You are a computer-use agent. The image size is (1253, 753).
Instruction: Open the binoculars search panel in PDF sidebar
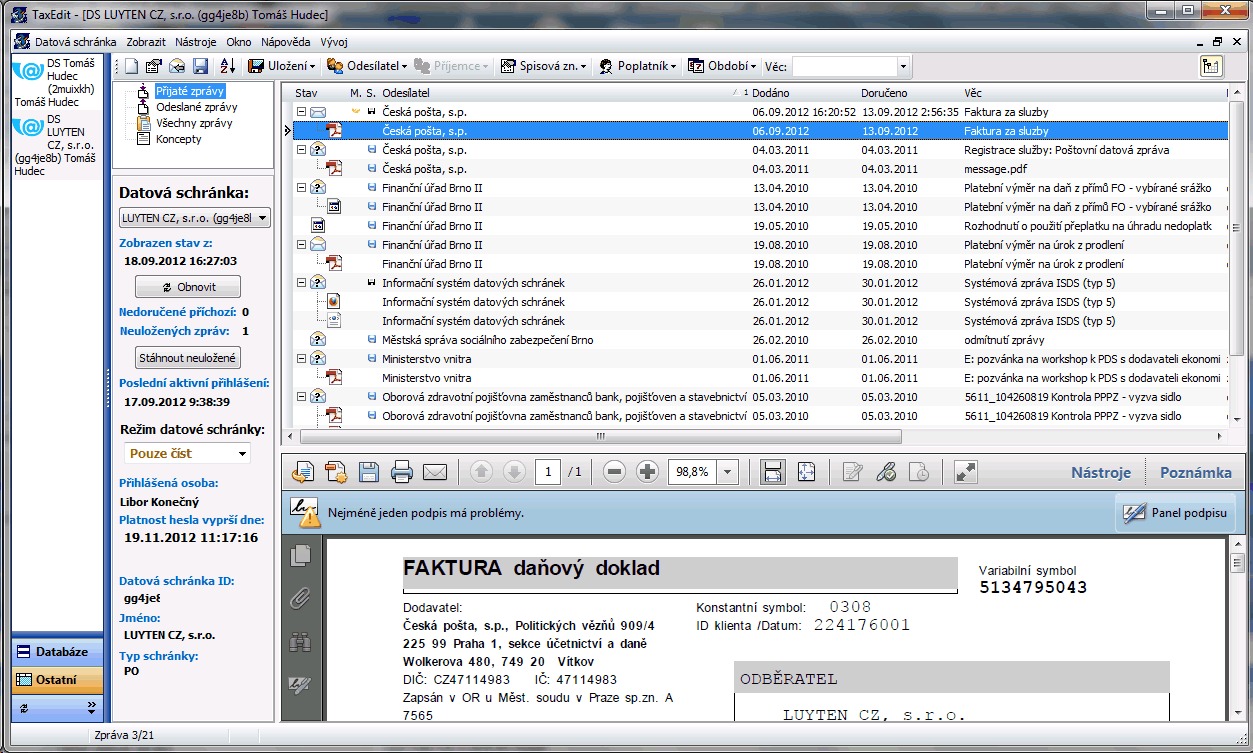point(299,643)
